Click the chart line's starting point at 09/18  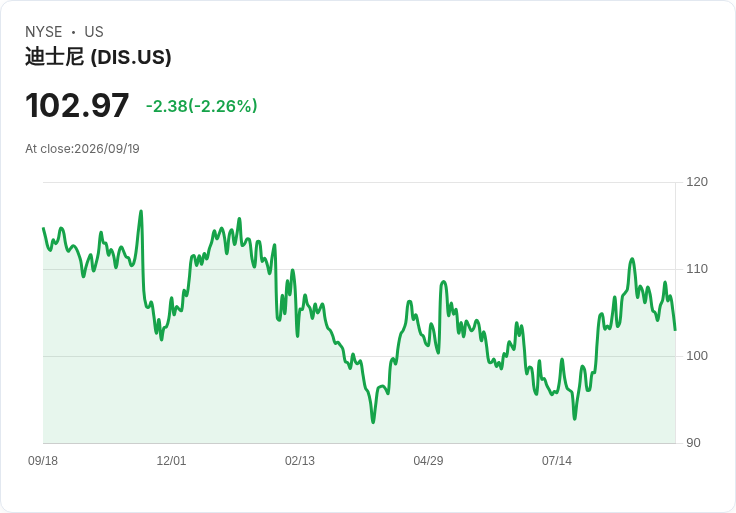[x=44, y=229]
